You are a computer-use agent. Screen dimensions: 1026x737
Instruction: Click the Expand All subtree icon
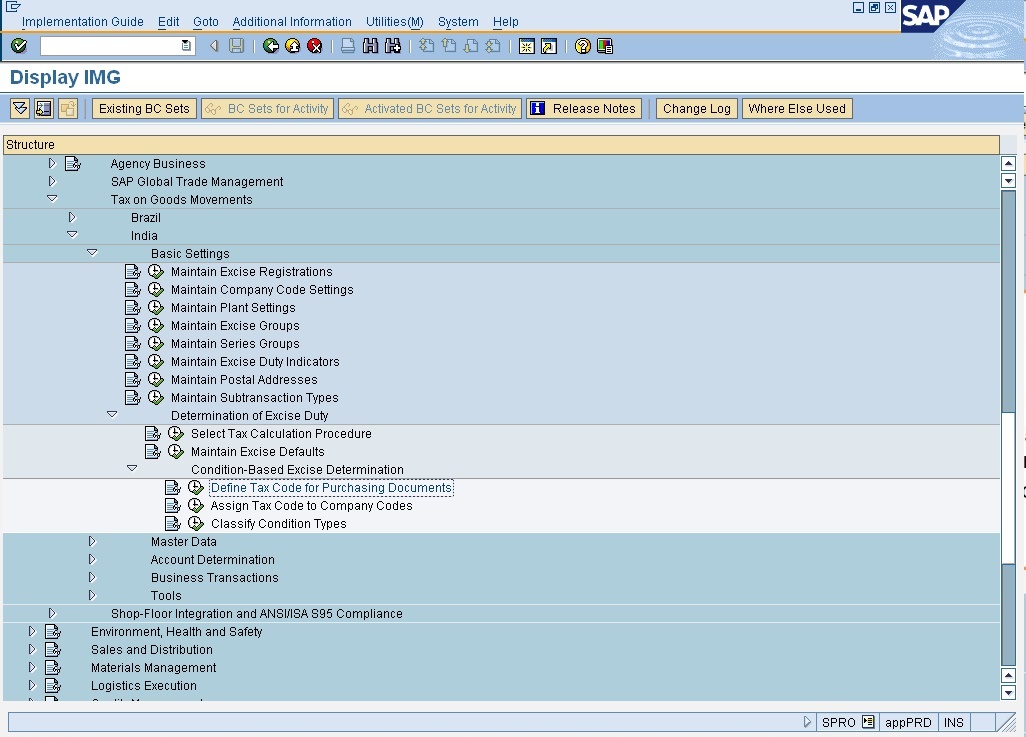(20, 109)
